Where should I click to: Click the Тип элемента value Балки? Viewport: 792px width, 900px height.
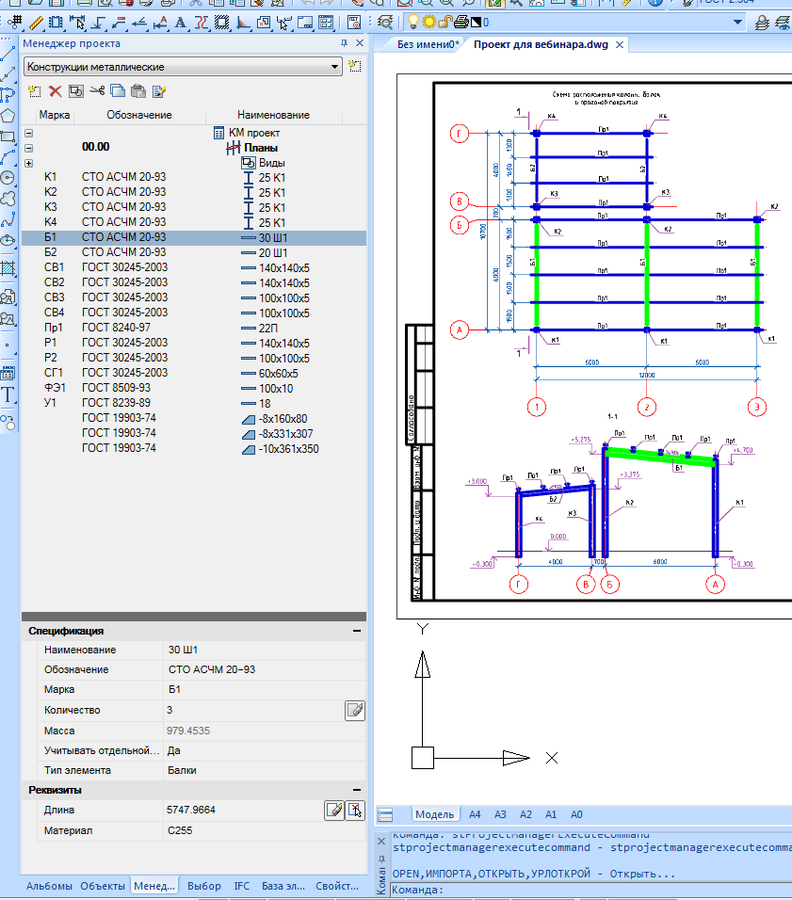(182, 770)
